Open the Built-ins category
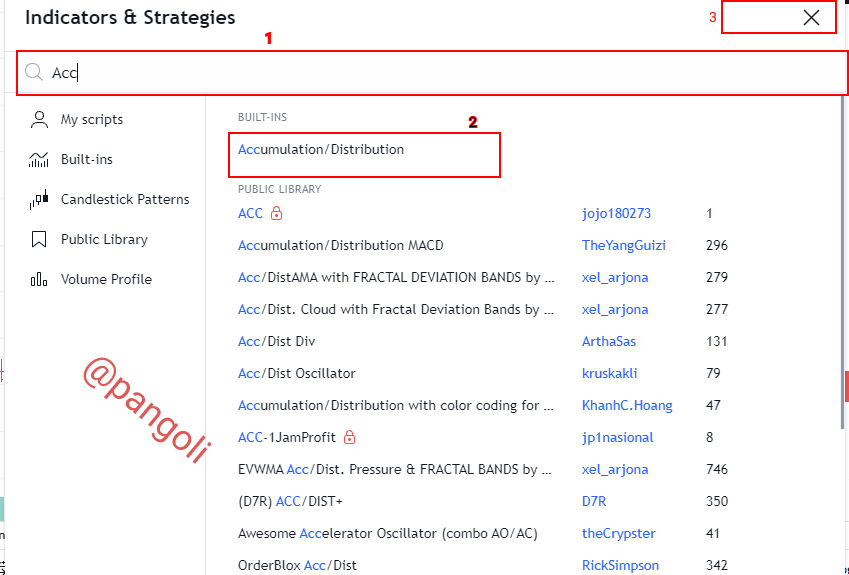 (87, 159)
